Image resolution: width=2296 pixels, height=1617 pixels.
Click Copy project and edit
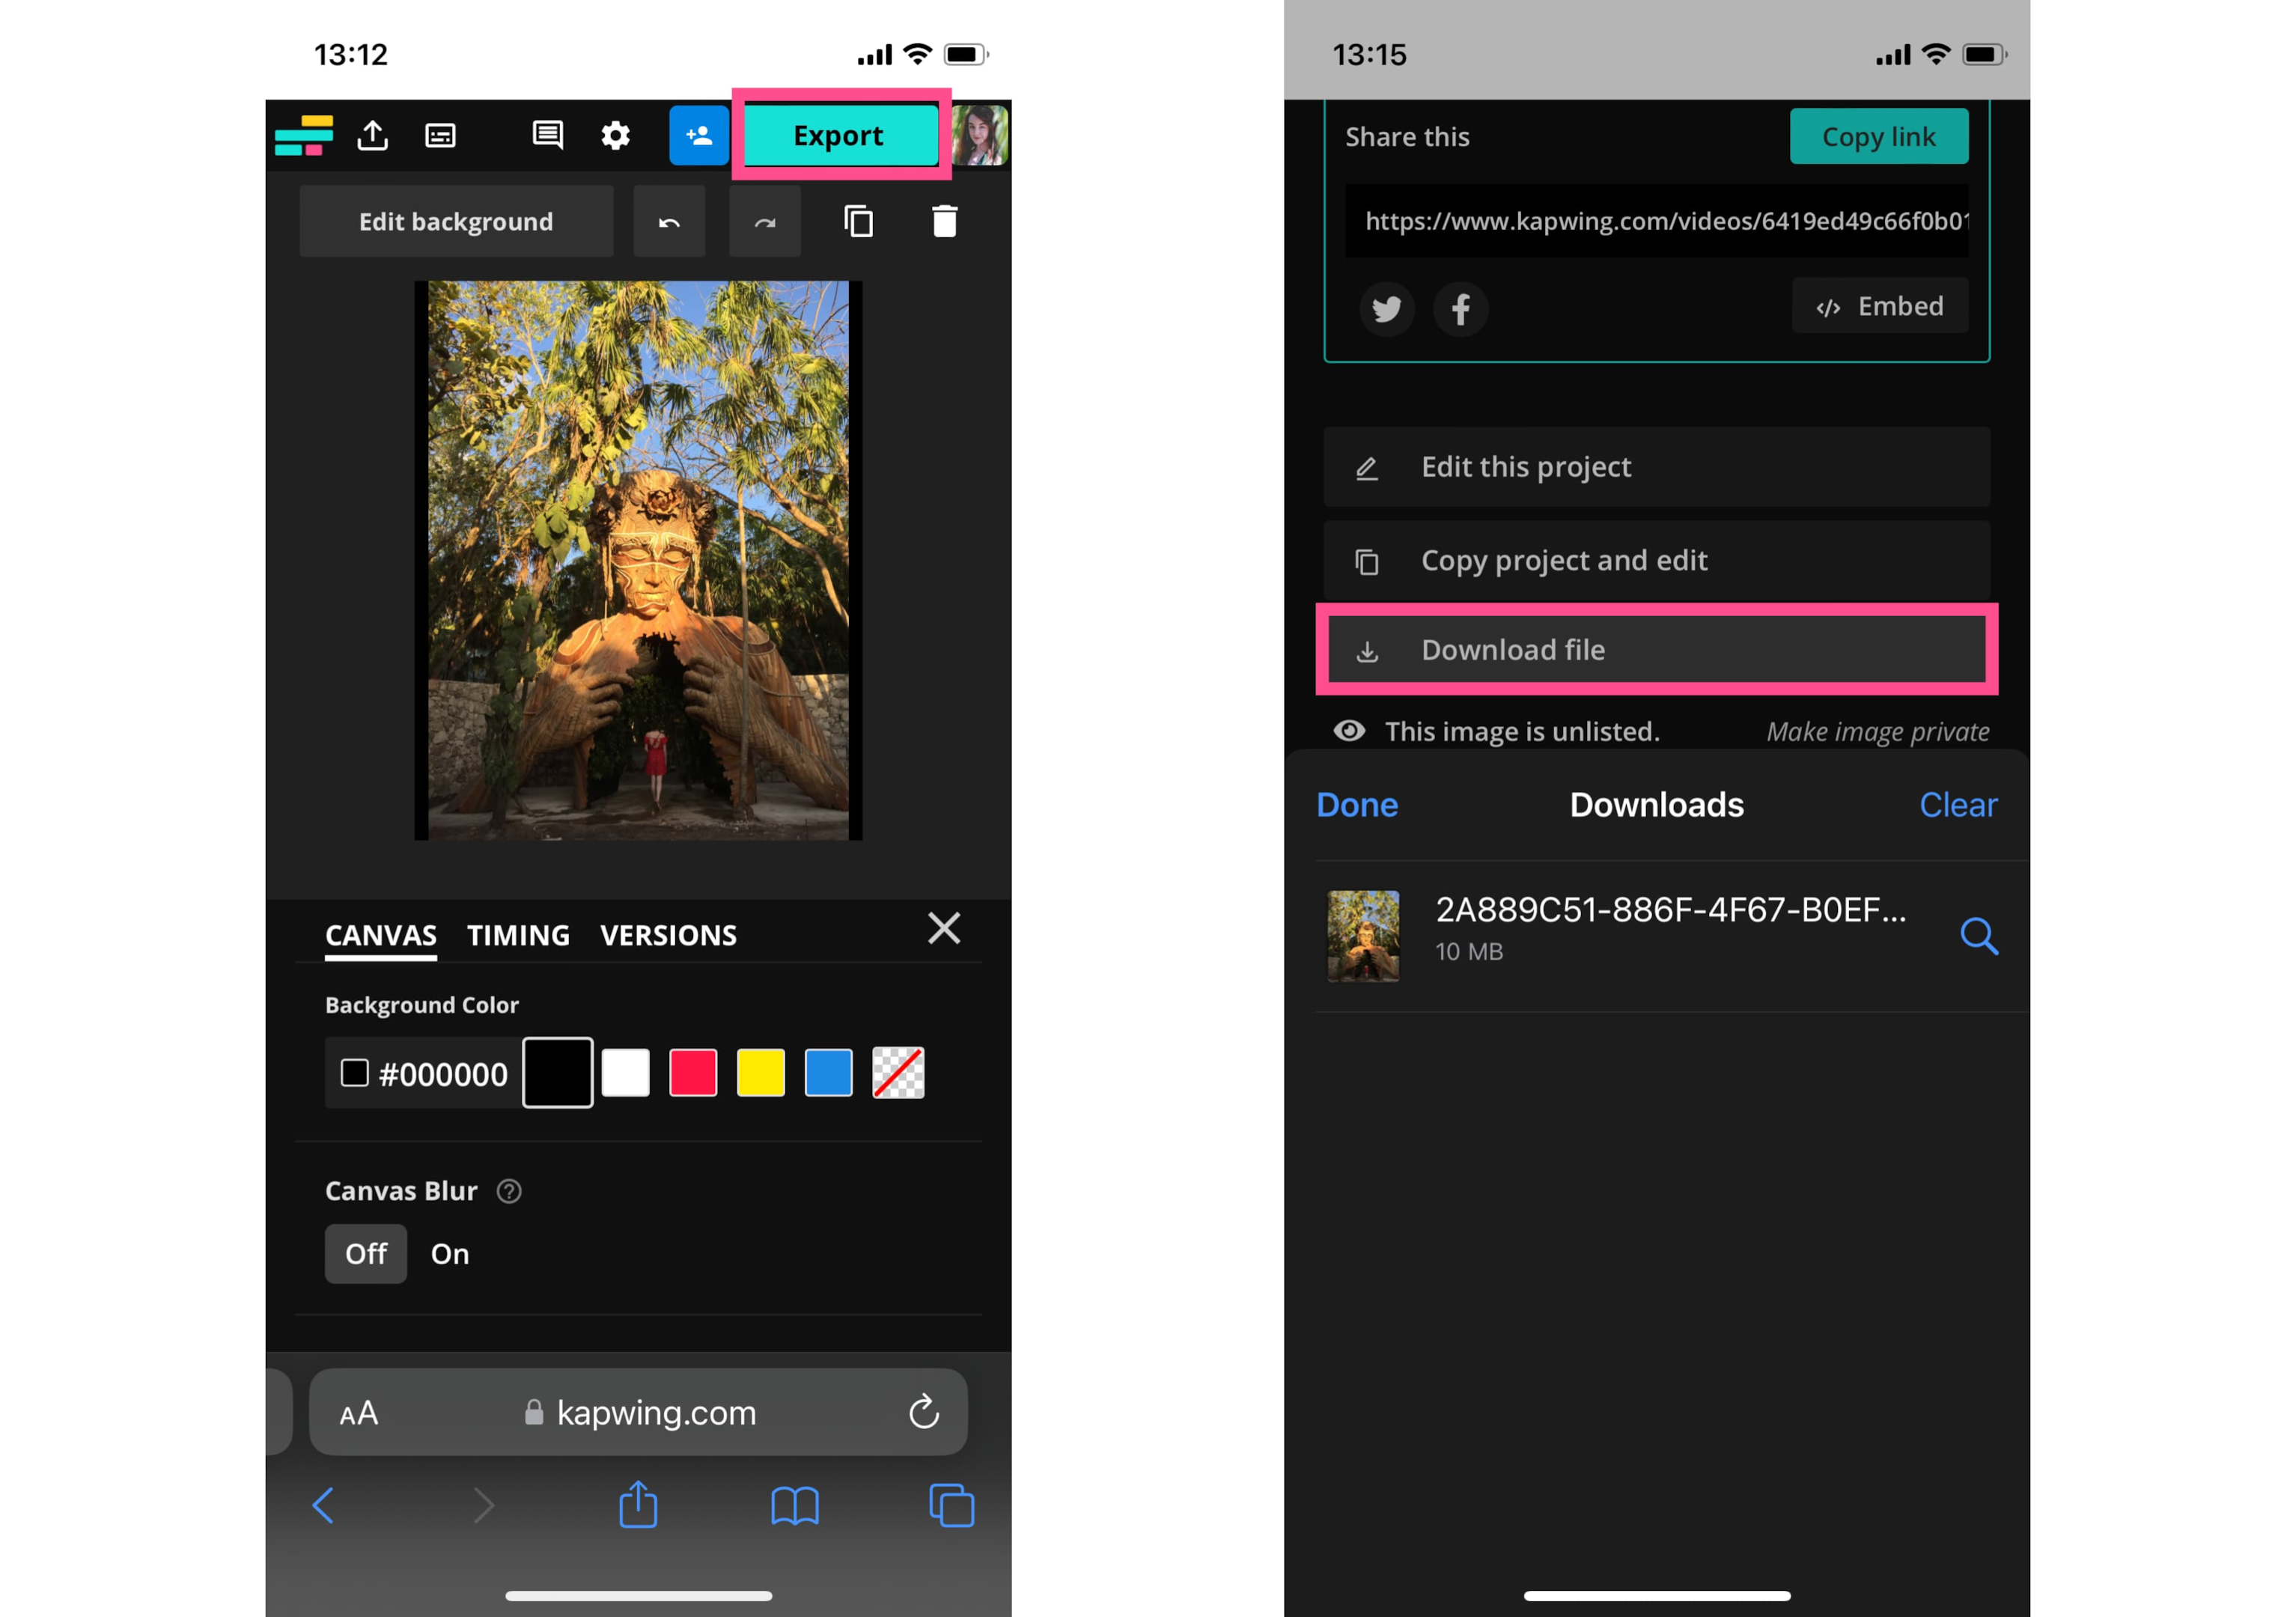(1657, 560)
